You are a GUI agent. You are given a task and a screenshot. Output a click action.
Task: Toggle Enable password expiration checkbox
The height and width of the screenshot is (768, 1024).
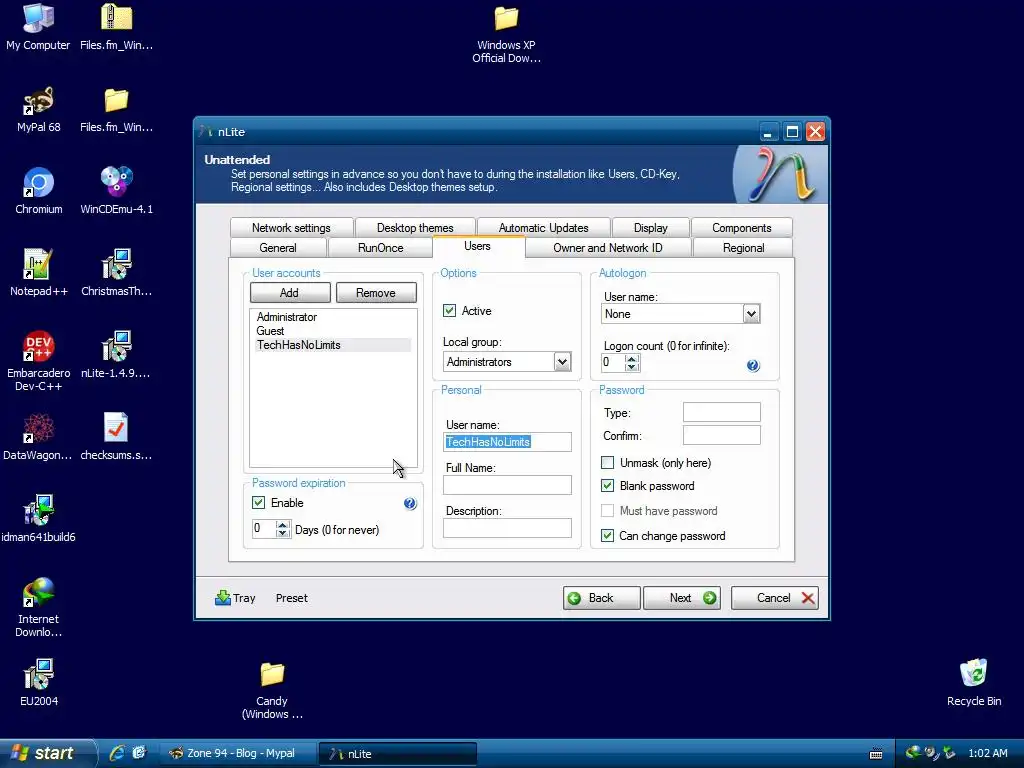[259, 503]
